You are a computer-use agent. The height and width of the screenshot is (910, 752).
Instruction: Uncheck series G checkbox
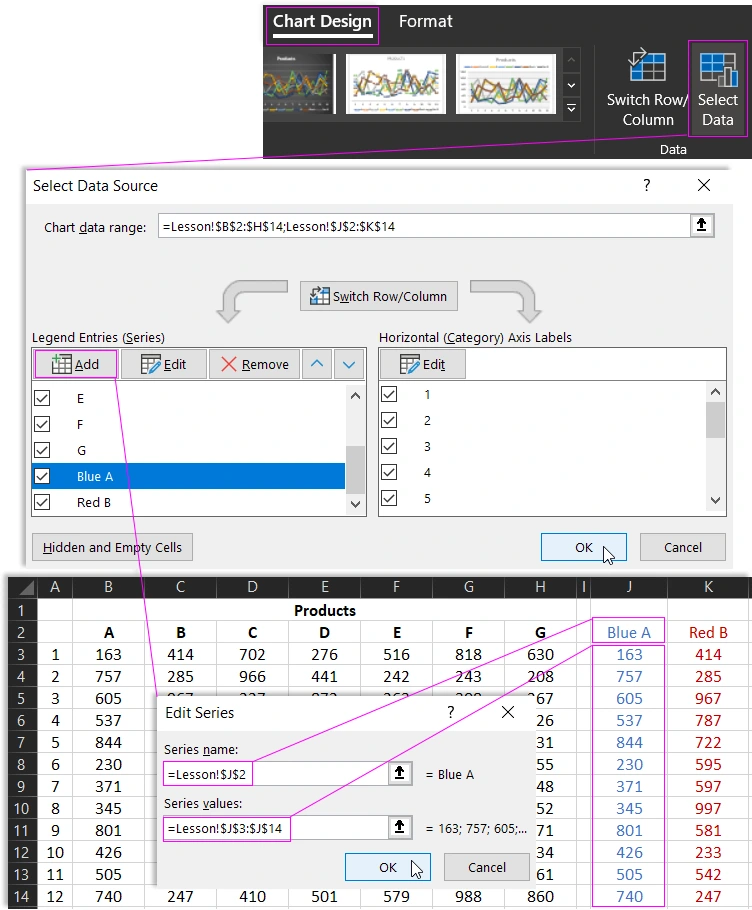click(42, 450)
